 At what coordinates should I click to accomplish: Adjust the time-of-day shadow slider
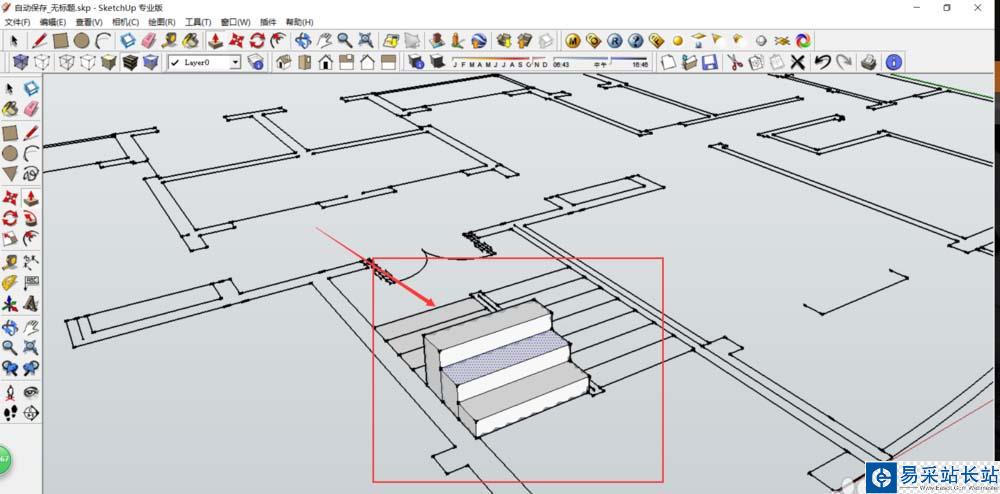(x=601, y=62)
